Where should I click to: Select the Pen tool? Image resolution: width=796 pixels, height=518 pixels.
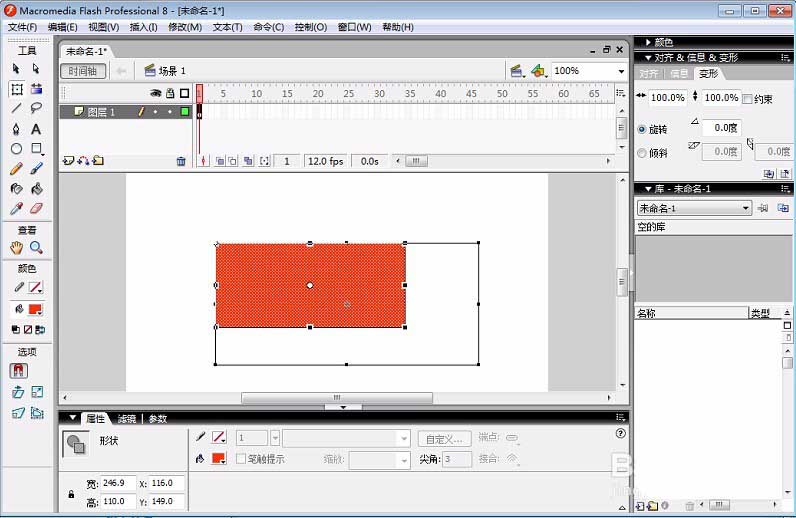[x=16, y=129]
